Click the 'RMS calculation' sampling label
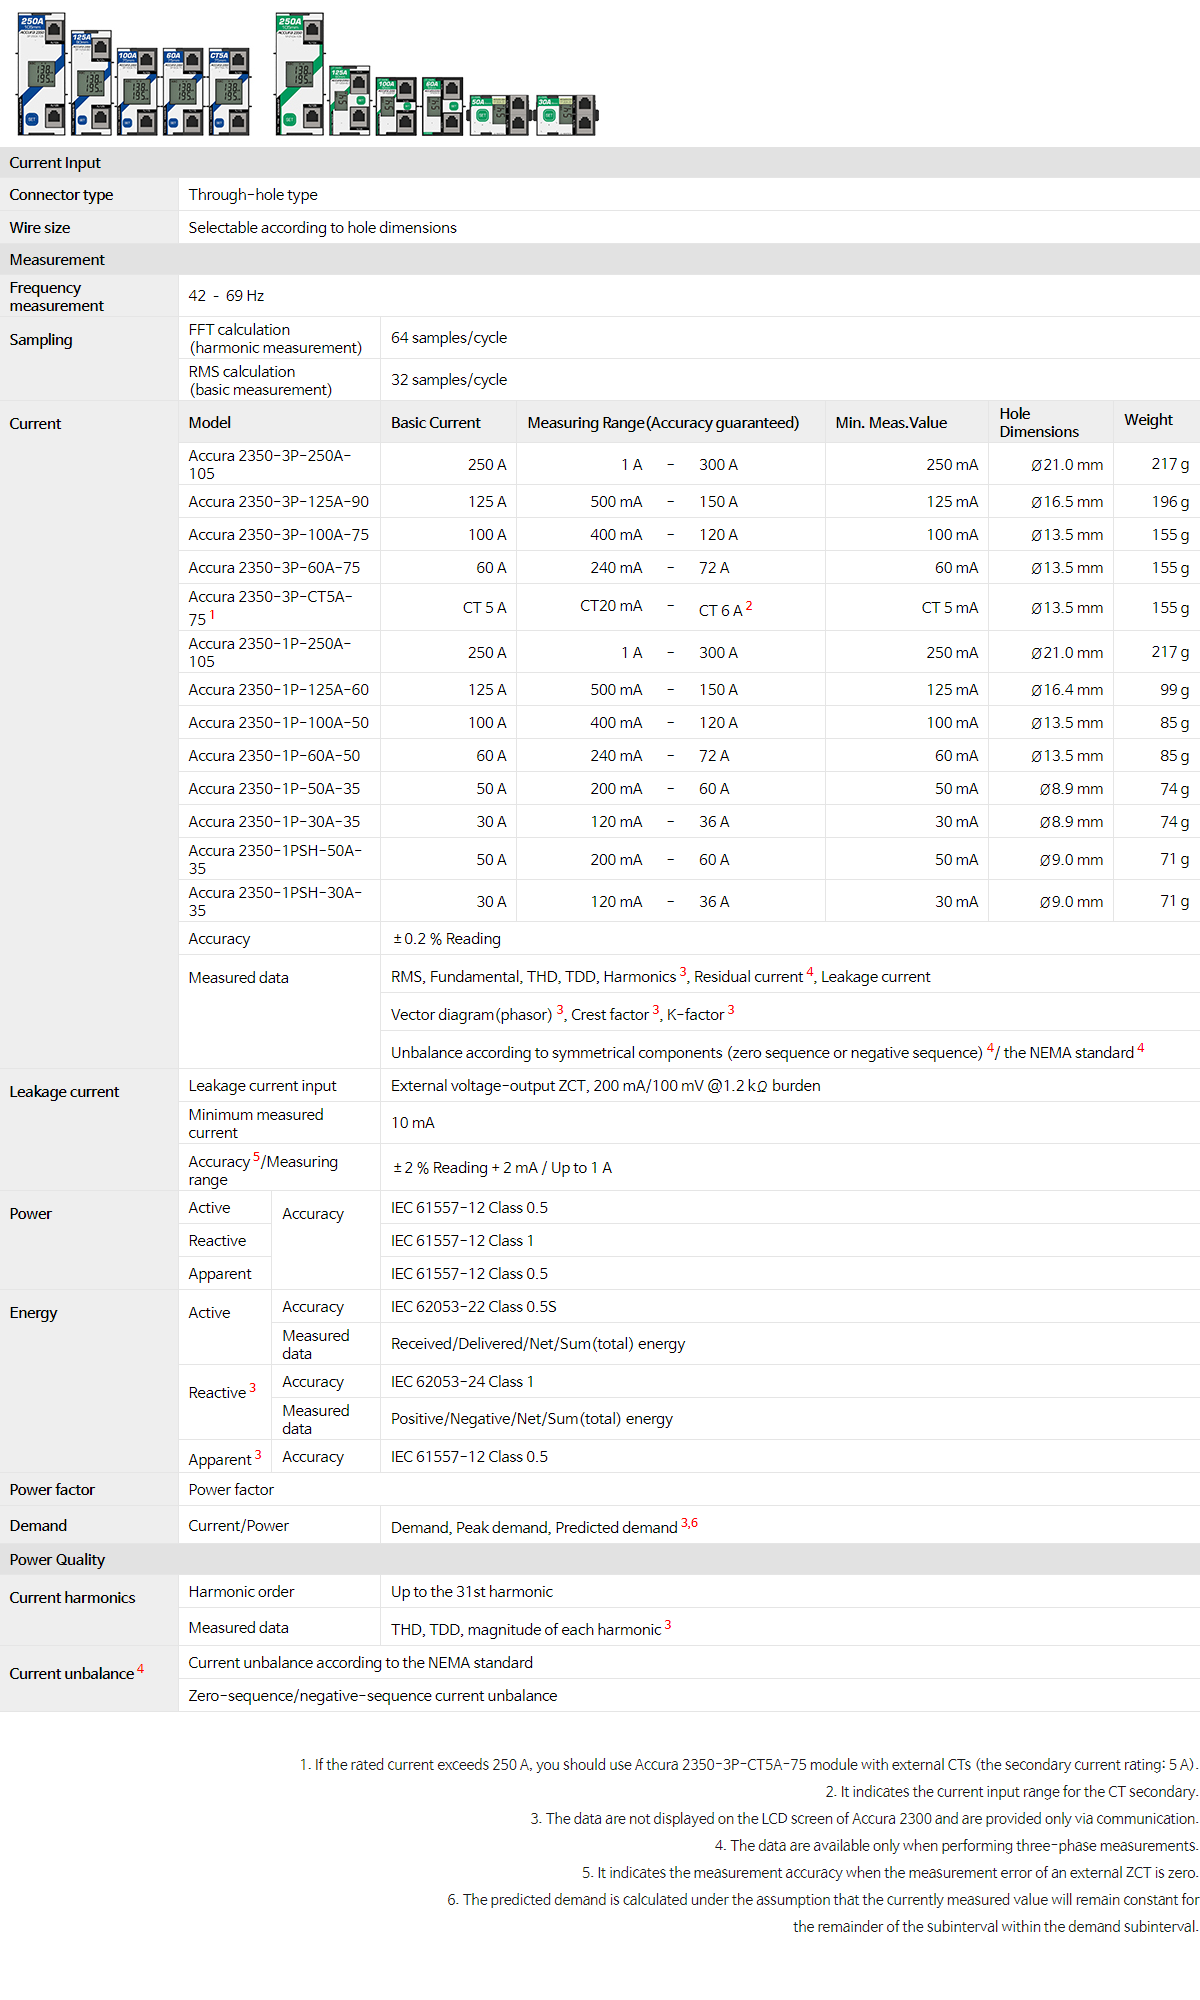 click(x=260, y=380)
